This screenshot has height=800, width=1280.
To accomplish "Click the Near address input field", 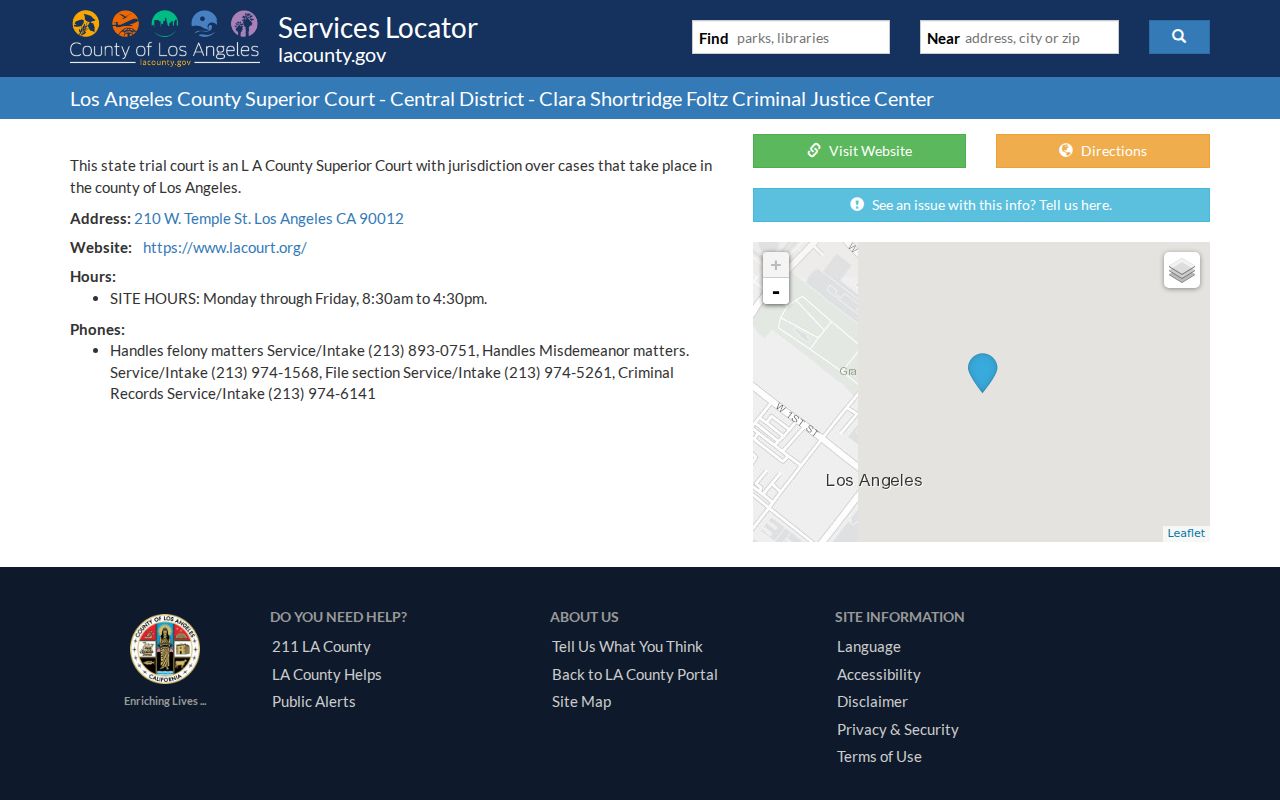I will [1019, 38].
